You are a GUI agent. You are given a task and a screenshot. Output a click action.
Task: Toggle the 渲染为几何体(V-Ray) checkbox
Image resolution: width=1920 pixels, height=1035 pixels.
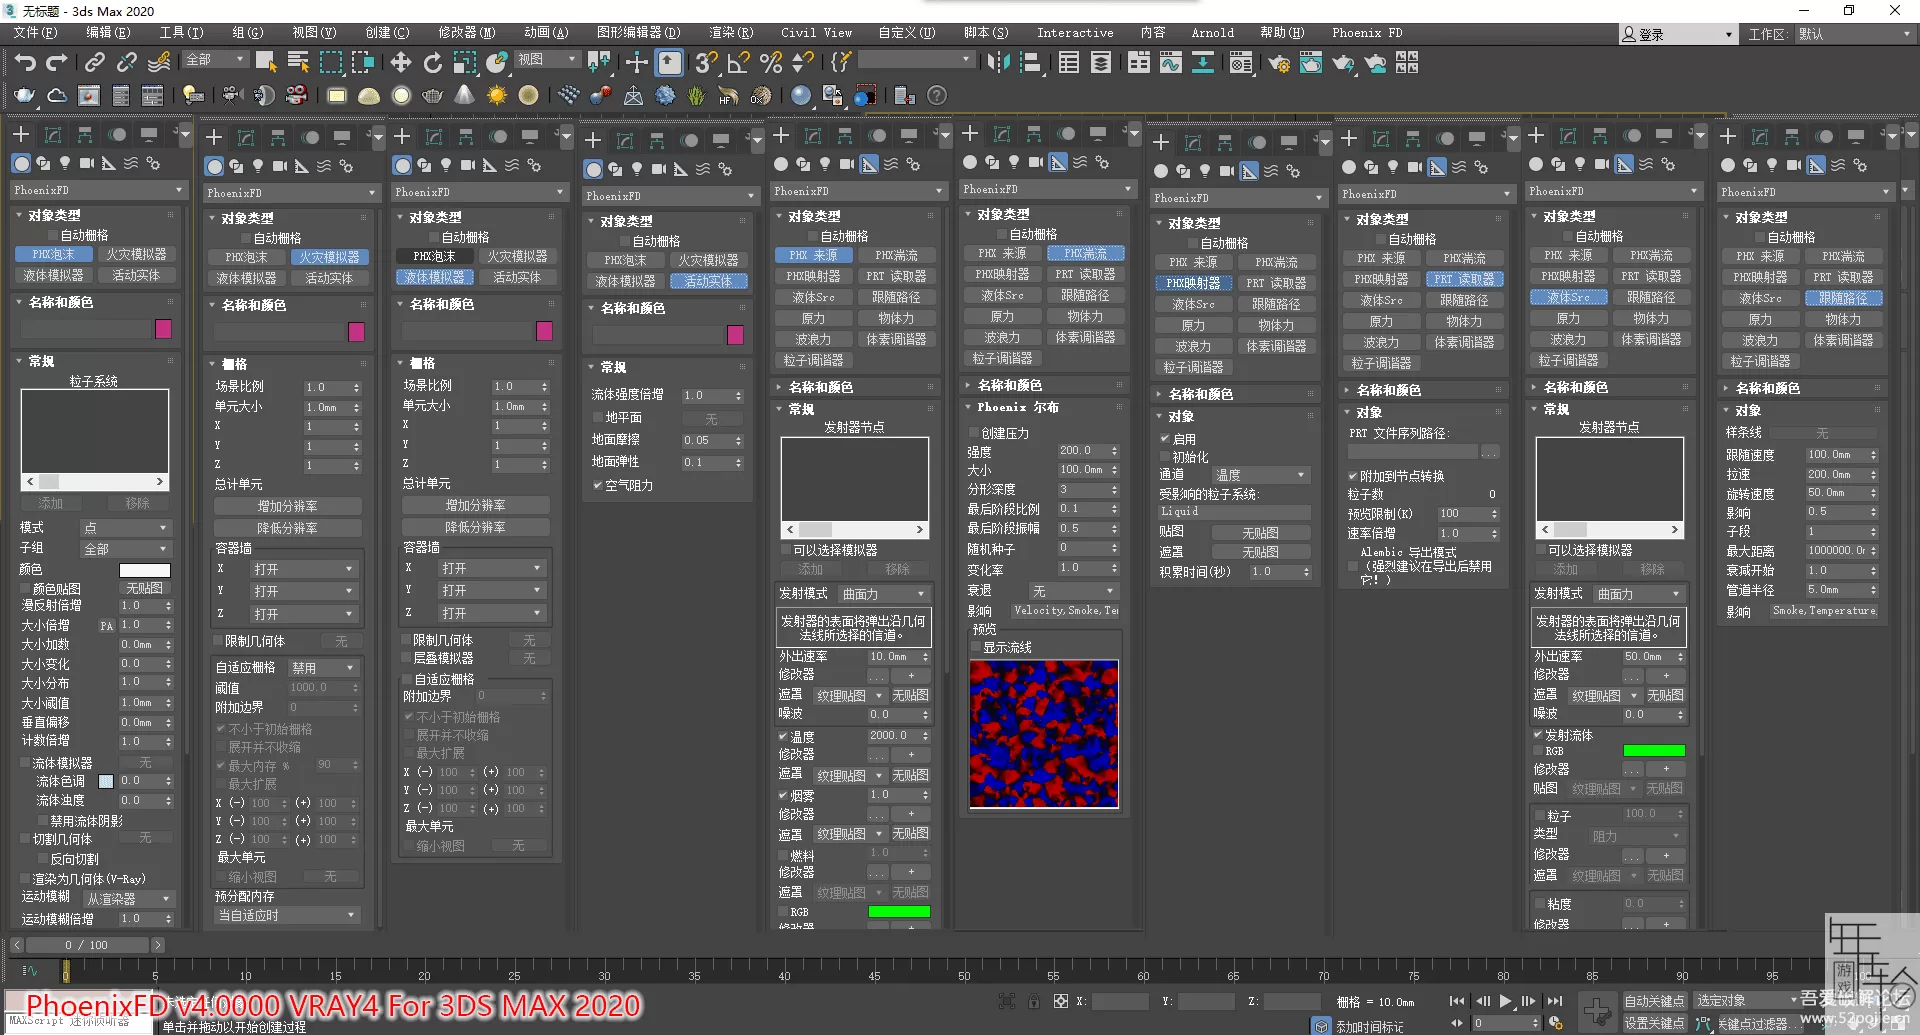(26, 879)
